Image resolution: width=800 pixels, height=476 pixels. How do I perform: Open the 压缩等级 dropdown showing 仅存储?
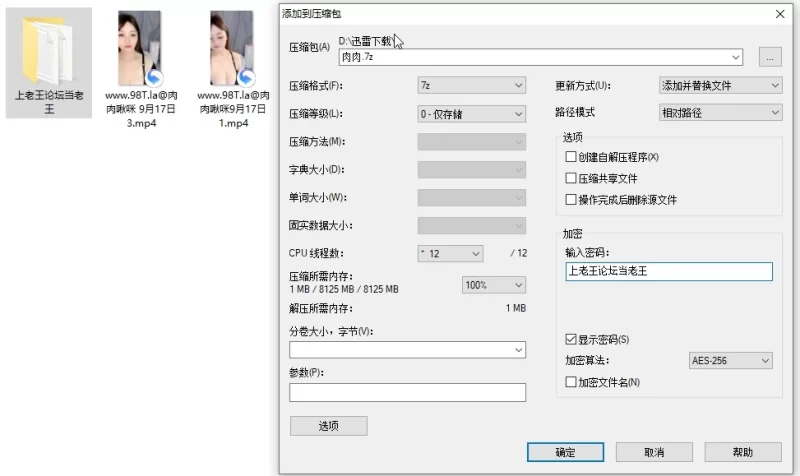471,114
